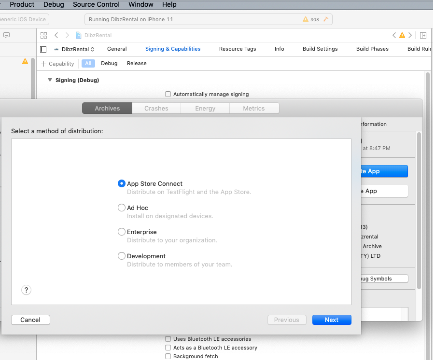Image resolution: width=433 pixels, height=360 pixels.
Task: Select Enterprise distribution method
Action: (122, 232)
